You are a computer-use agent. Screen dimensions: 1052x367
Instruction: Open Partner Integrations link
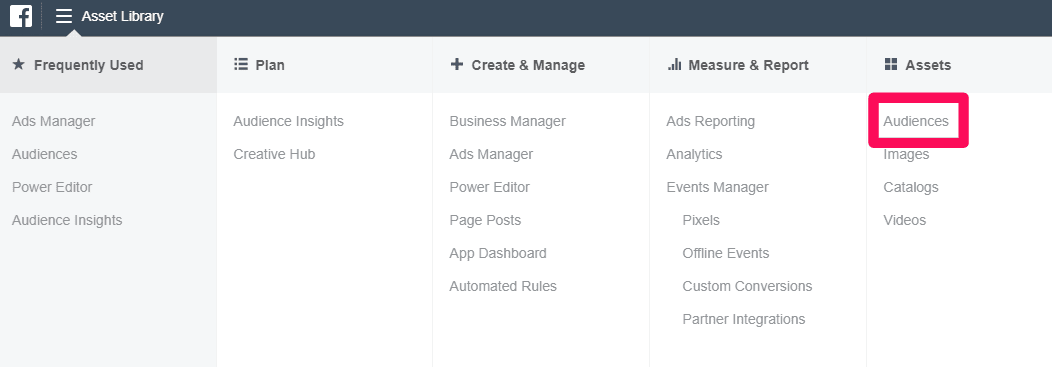743,319
